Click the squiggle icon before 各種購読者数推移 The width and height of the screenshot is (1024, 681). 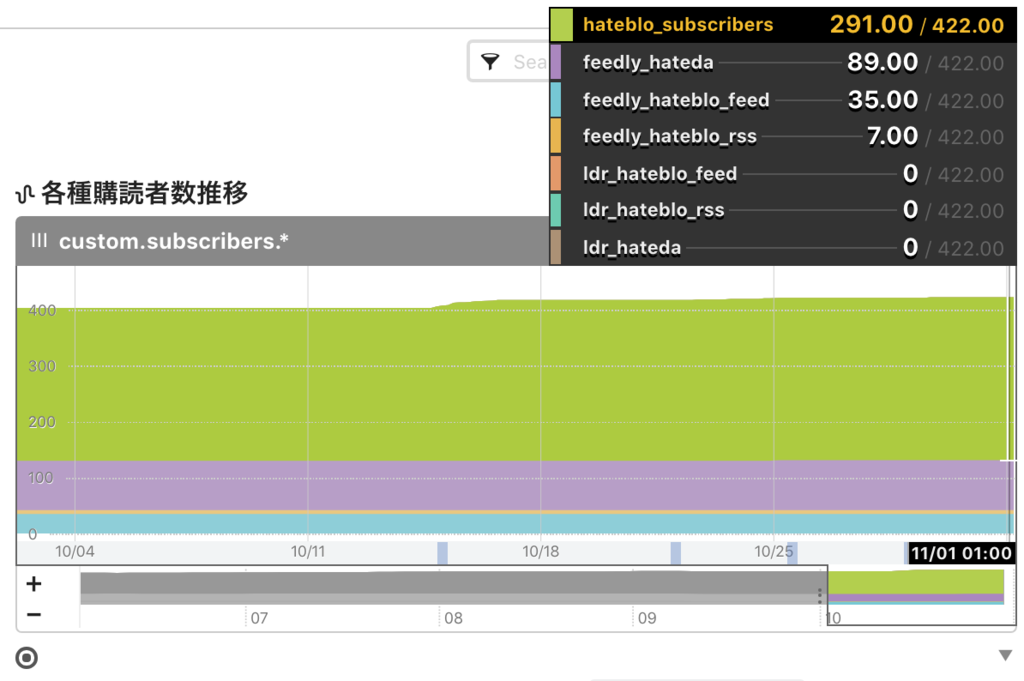coord(25,194)
